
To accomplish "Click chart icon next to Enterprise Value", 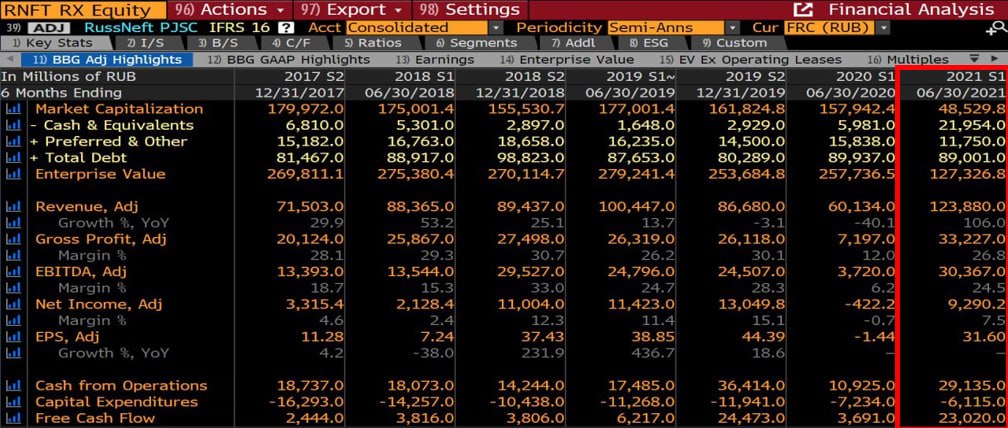I will coord(13,174).
